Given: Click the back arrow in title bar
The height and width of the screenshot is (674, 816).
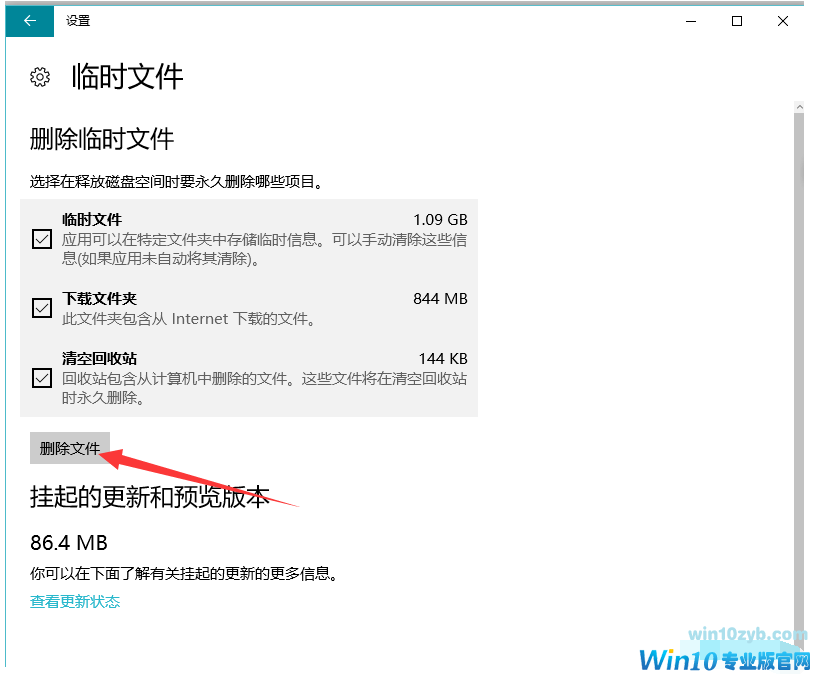Looking at the screenshot, I should [30, 21].
